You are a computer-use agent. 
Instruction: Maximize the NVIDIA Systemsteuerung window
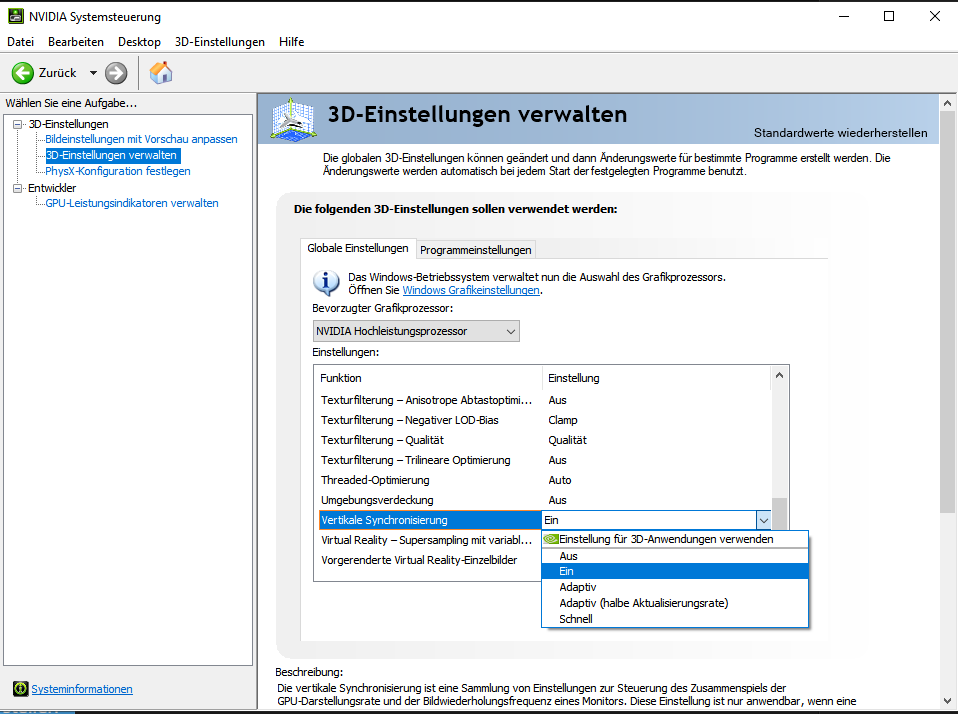889,16
